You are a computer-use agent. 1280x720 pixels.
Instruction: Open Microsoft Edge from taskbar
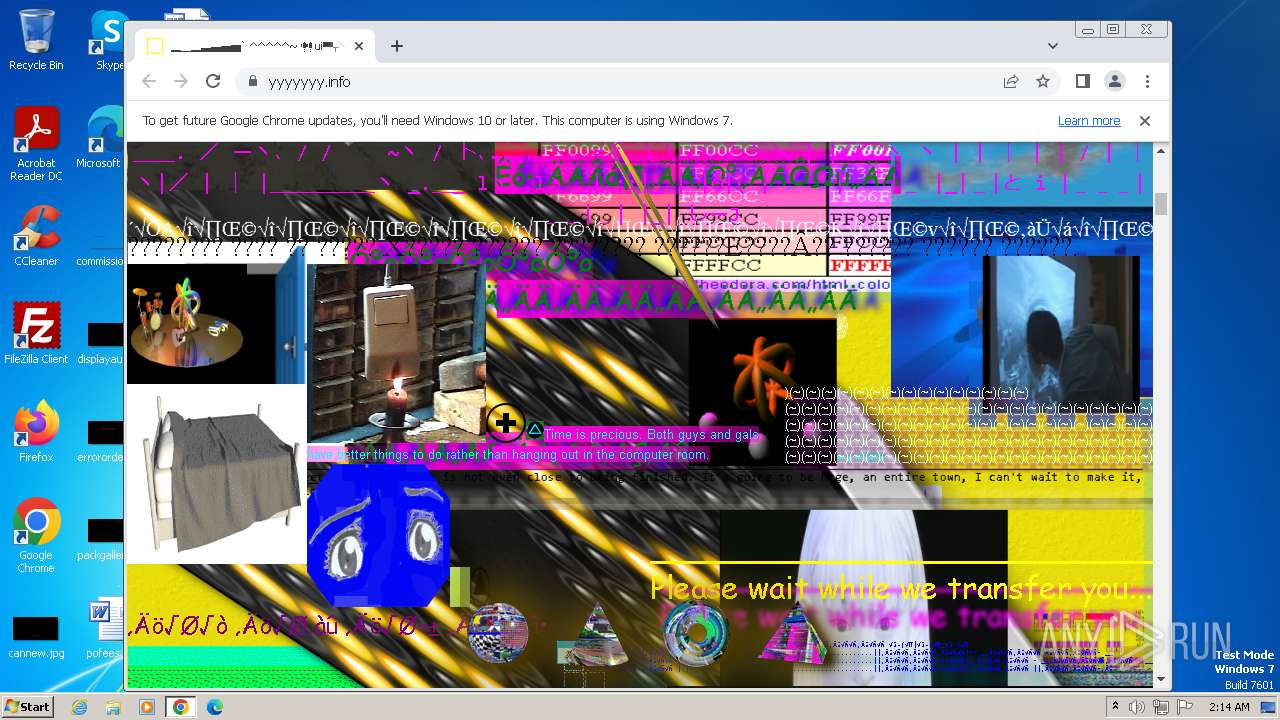point(214,707)
